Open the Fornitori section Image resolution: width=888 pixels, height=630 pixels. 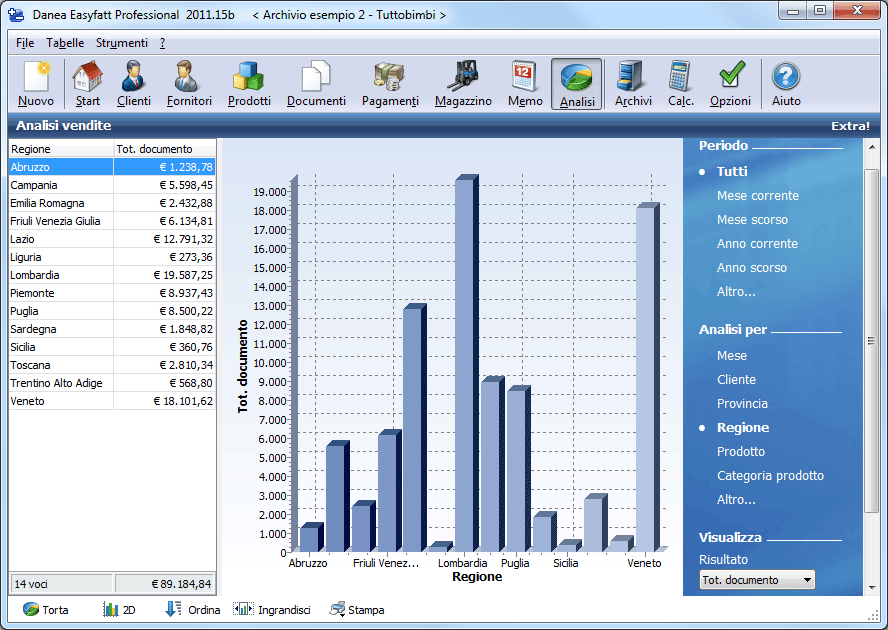pos(189,83)
